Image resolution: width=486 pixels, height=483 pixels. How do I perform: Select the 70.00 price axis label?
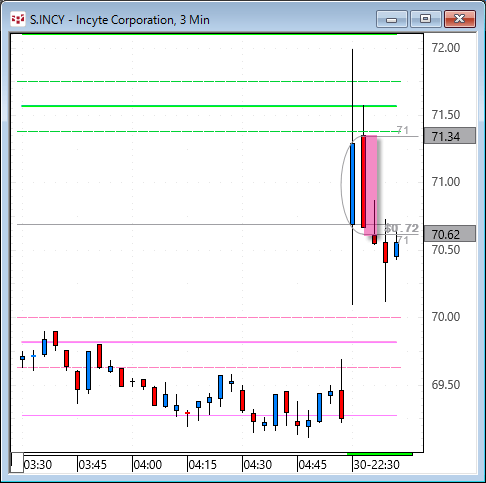pyautogui.click(x=446, y=317)
